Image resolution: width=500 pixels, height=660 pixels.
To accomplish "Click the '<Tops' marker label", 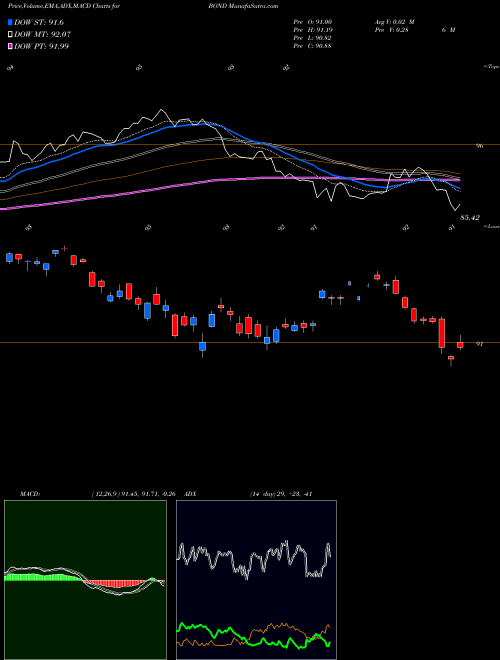I will point(491,67).
